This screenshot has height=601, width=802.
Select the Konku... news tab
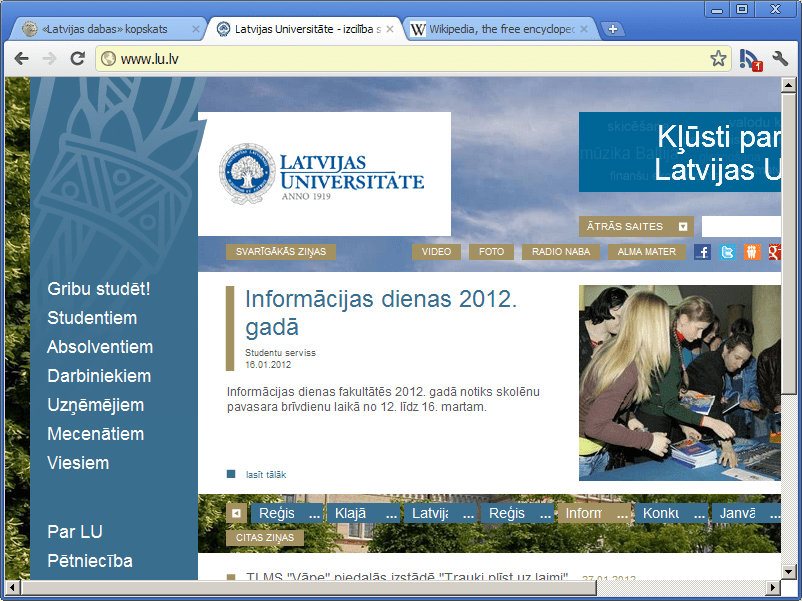pos(672,513)
